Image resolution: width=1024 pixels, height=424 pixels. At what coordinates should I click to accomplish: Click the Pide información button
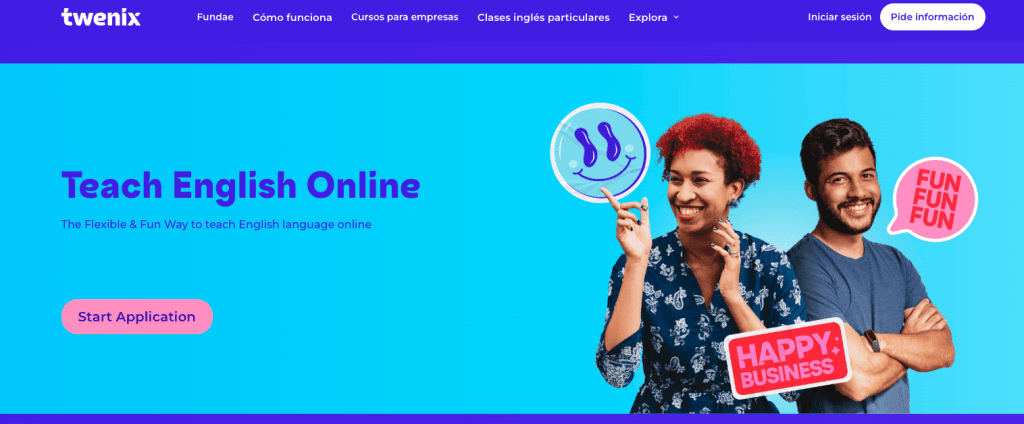coord(932,17)
